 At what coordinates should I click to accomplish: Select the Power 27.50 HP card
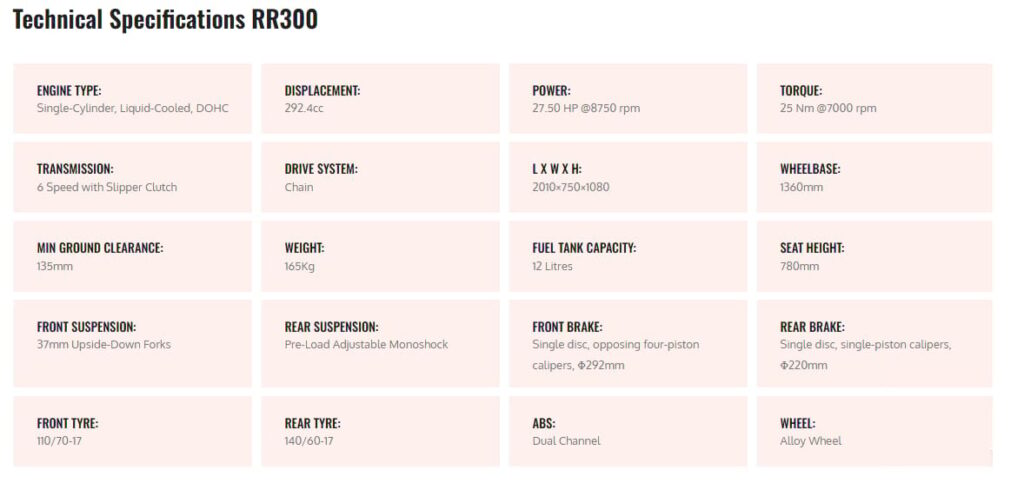pyautogui.click(x=628, y=99)
